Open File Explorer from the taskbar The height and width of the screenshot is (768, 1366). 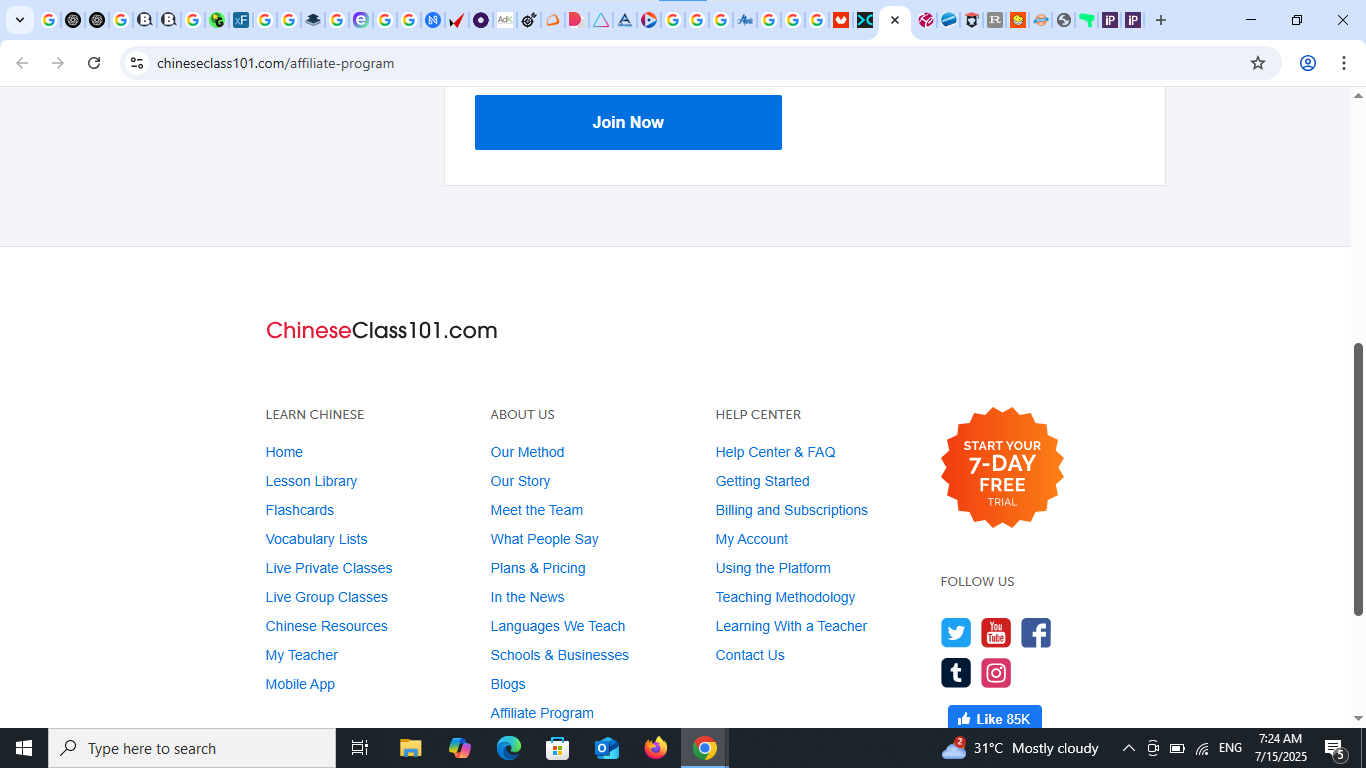pyautogui.click(x=411, y=748)
